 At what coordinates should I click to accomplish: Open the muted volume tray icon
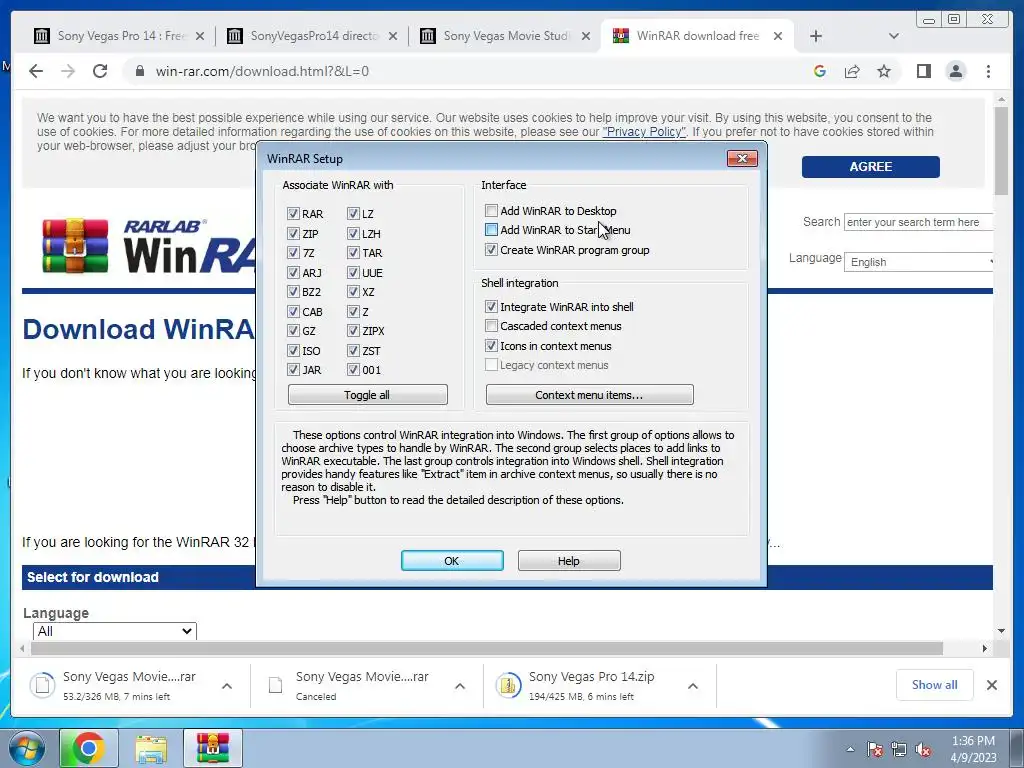tap(923, 749)
